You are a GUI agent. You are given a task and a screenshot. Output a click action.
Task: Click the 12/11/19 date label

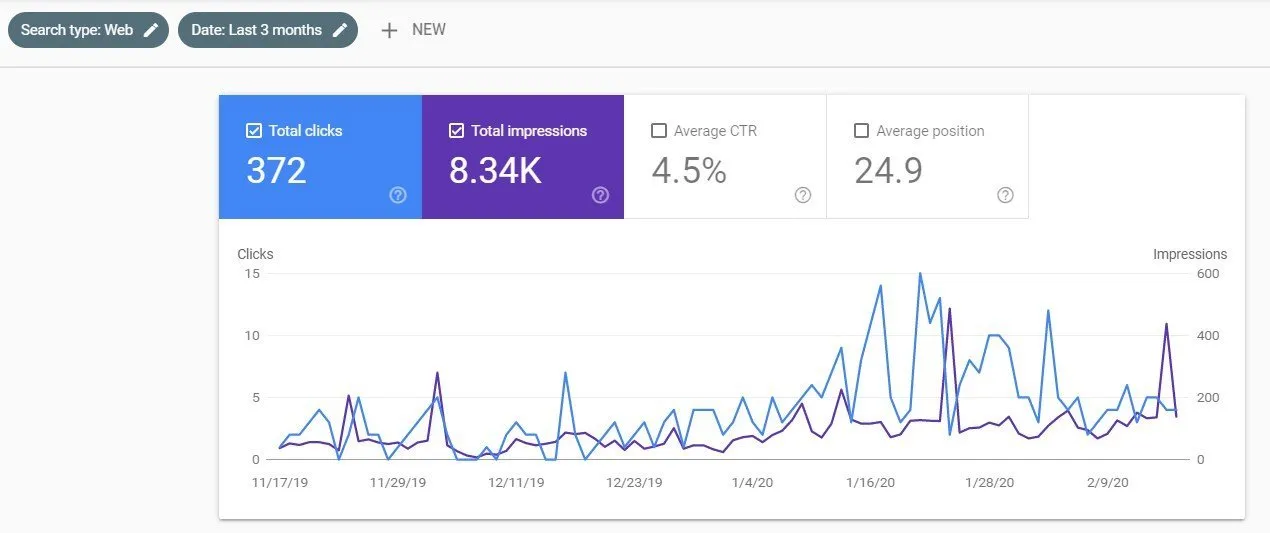point(516,482)
